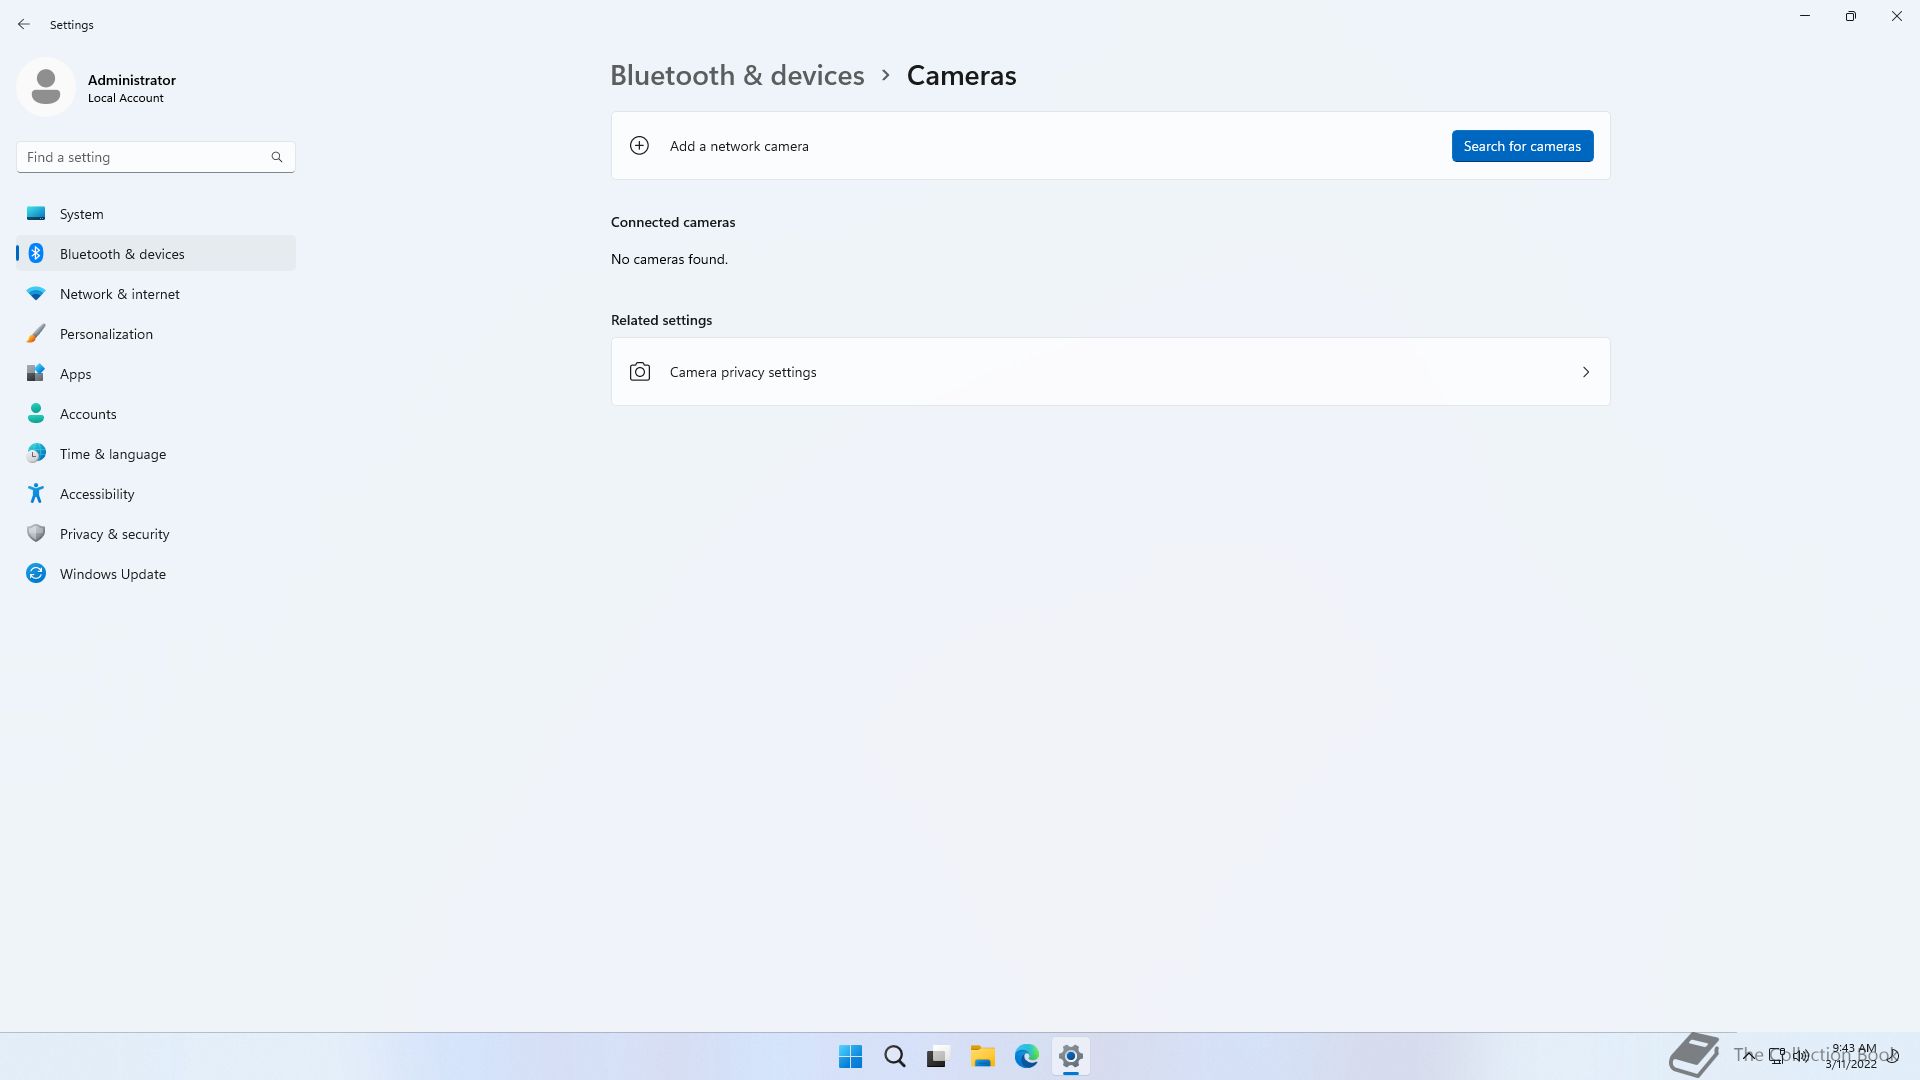Screen dimensions: 1920x1080
Task: Click the Windows Start button
Action: coord(851,1056)
